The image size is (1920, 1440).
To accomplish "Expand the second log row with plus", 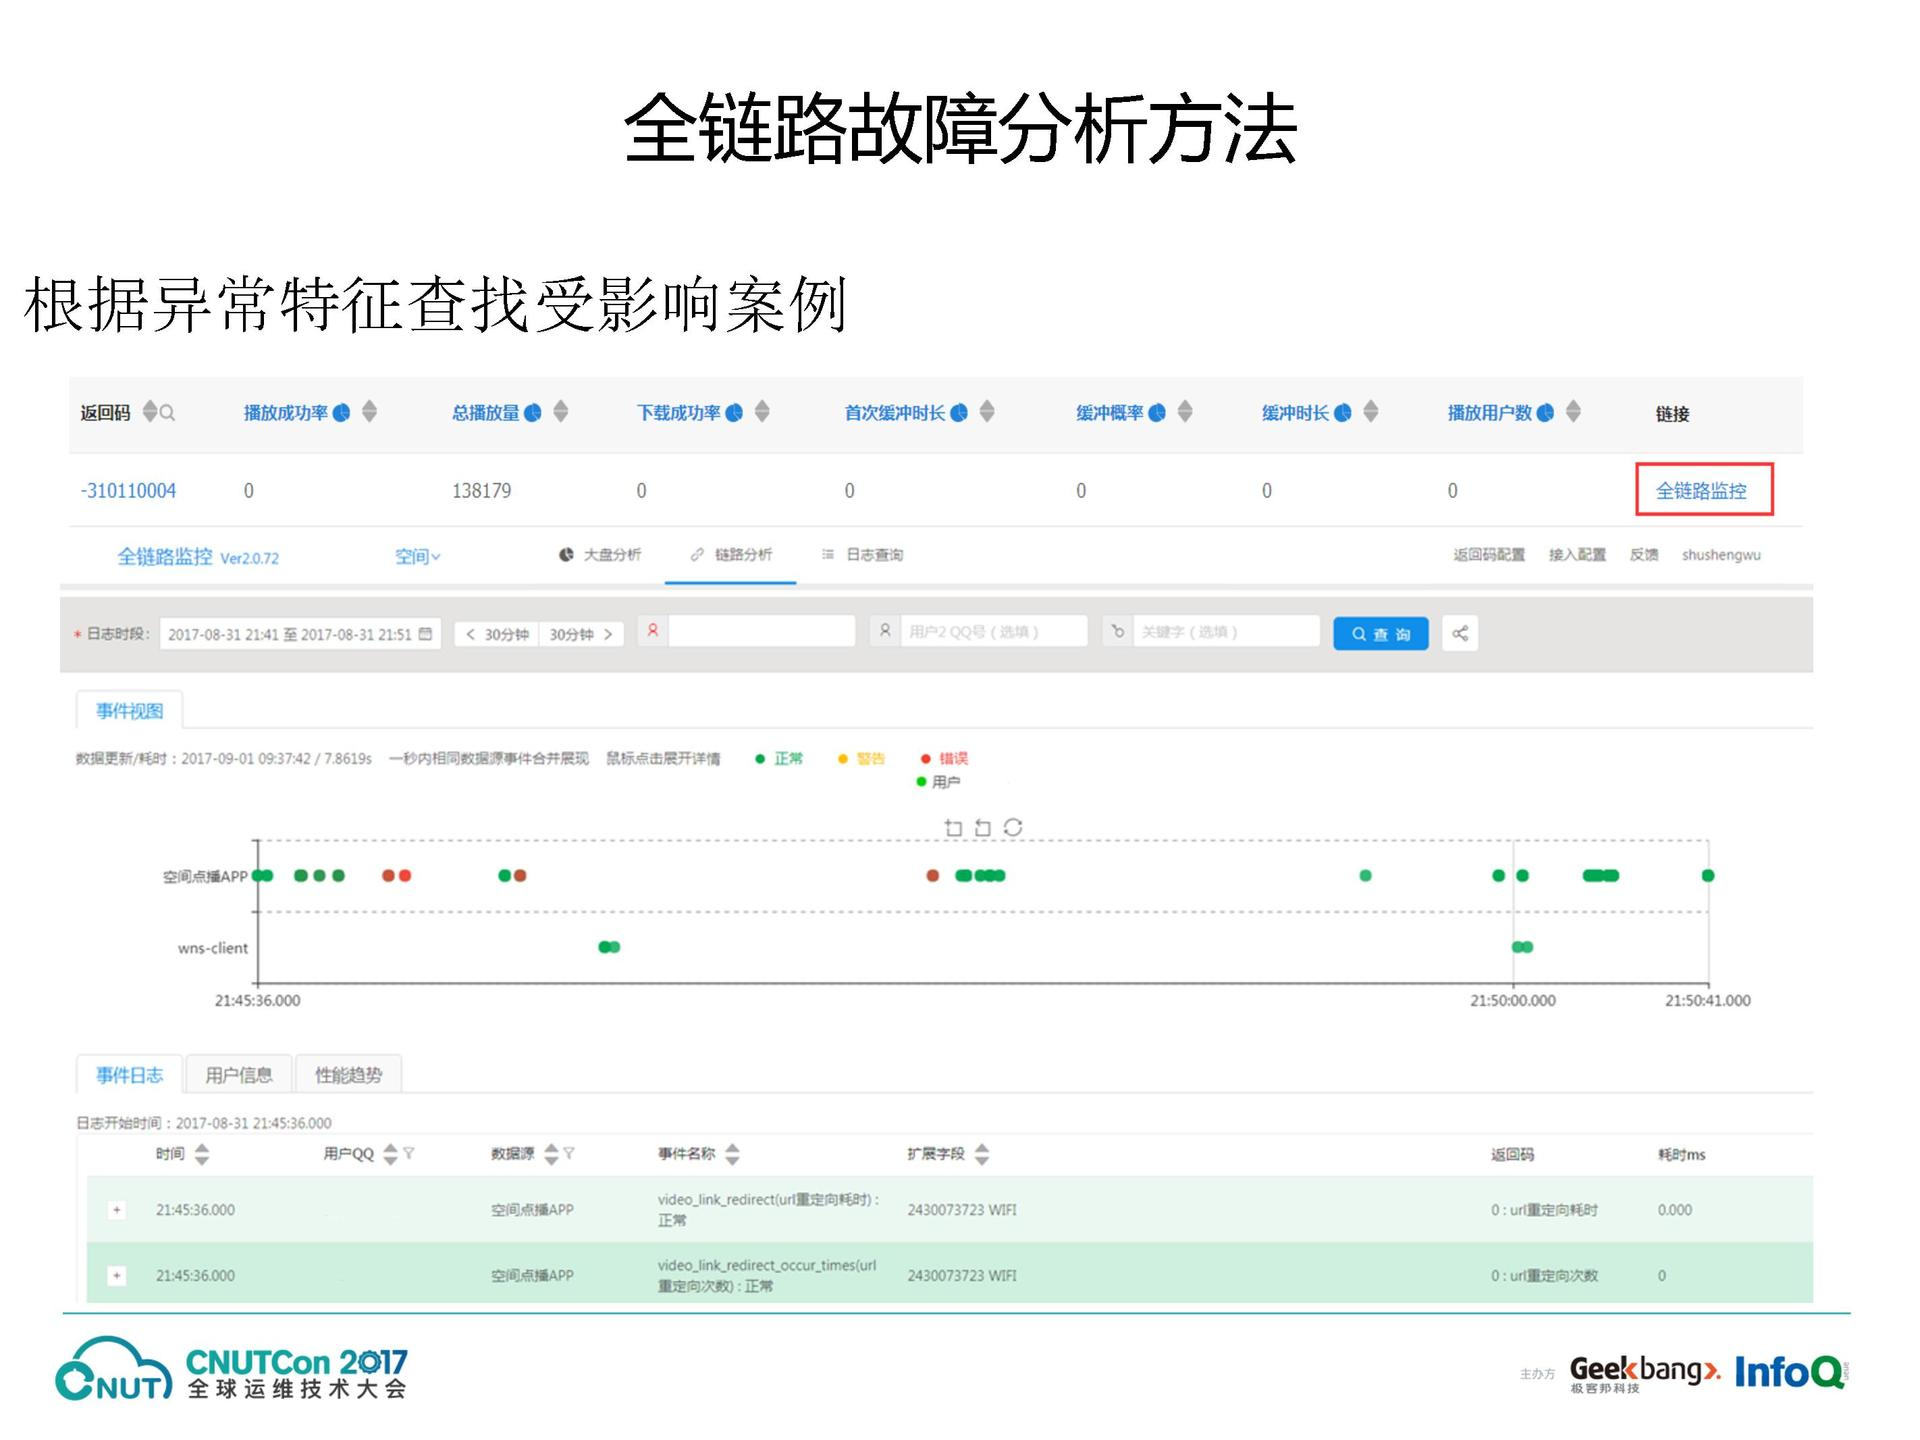I will [x=117, y=1275].
